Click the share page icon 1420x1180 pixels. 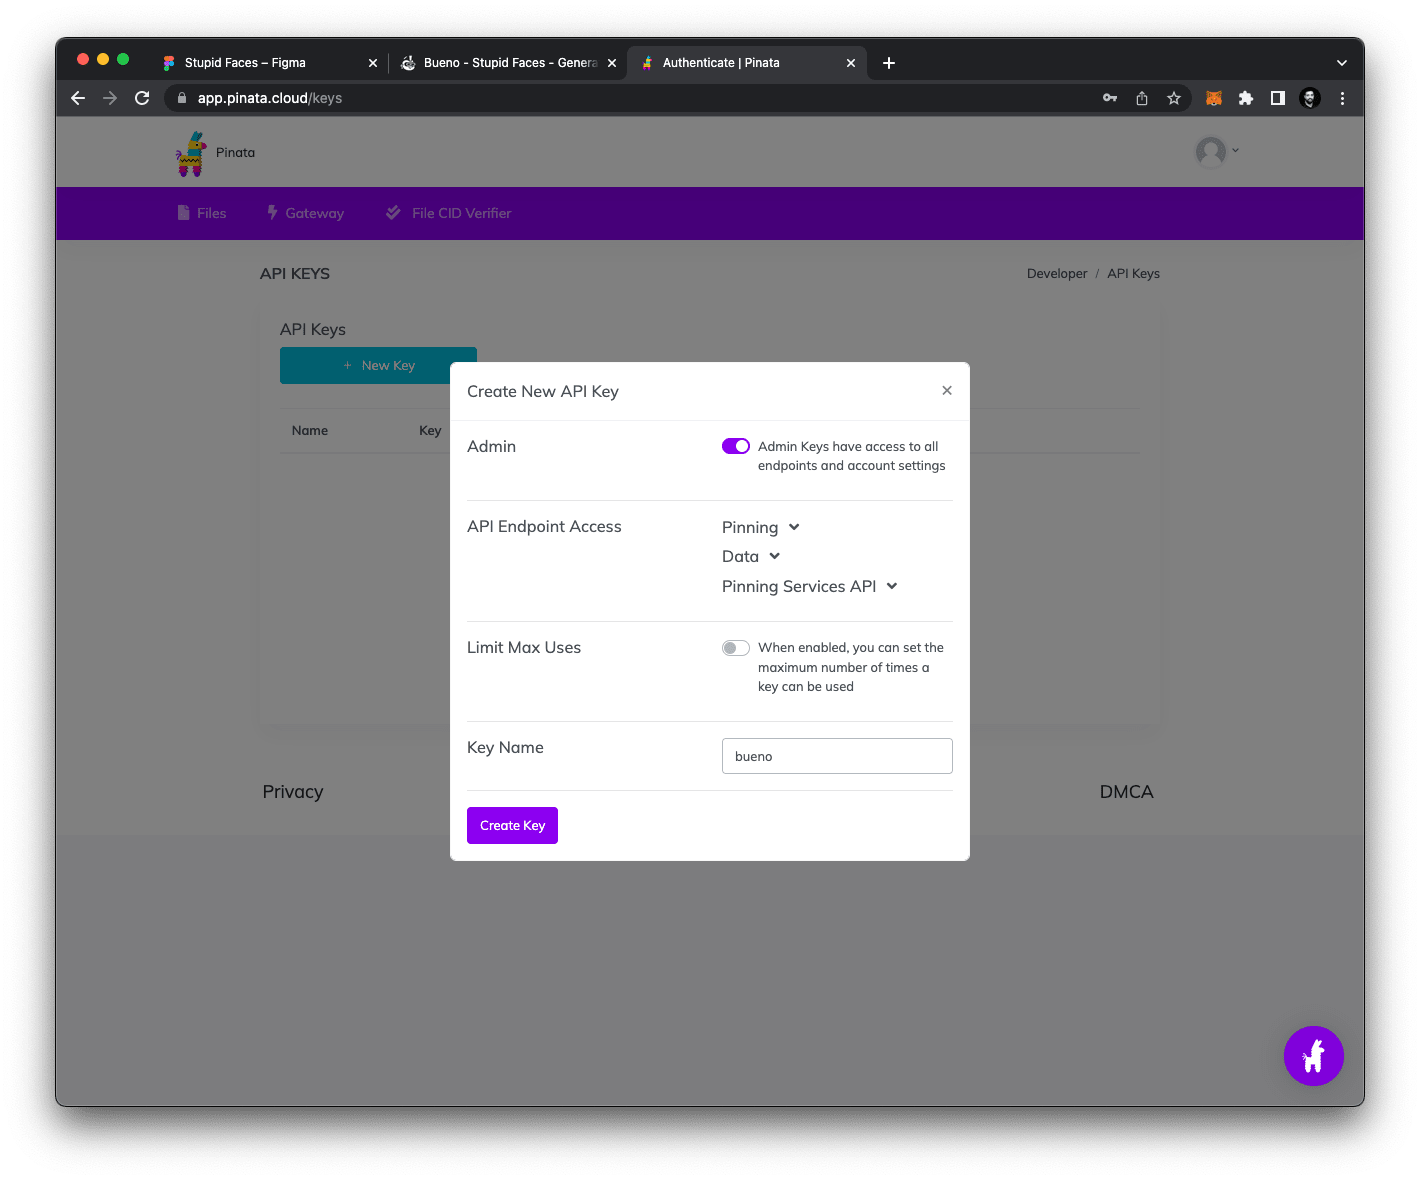(x=1142, y=98)
